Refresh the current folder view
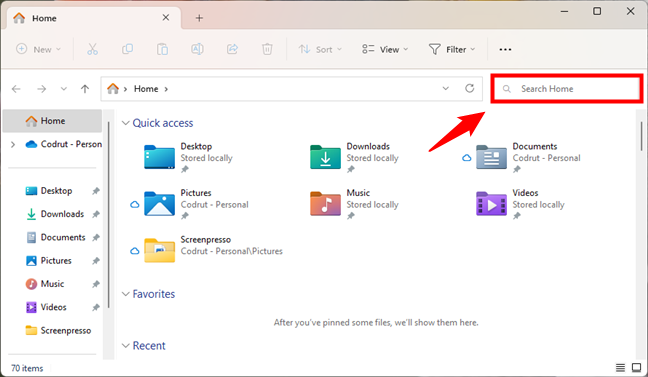This screenshot has height=377, width=648. click(469, 88)
